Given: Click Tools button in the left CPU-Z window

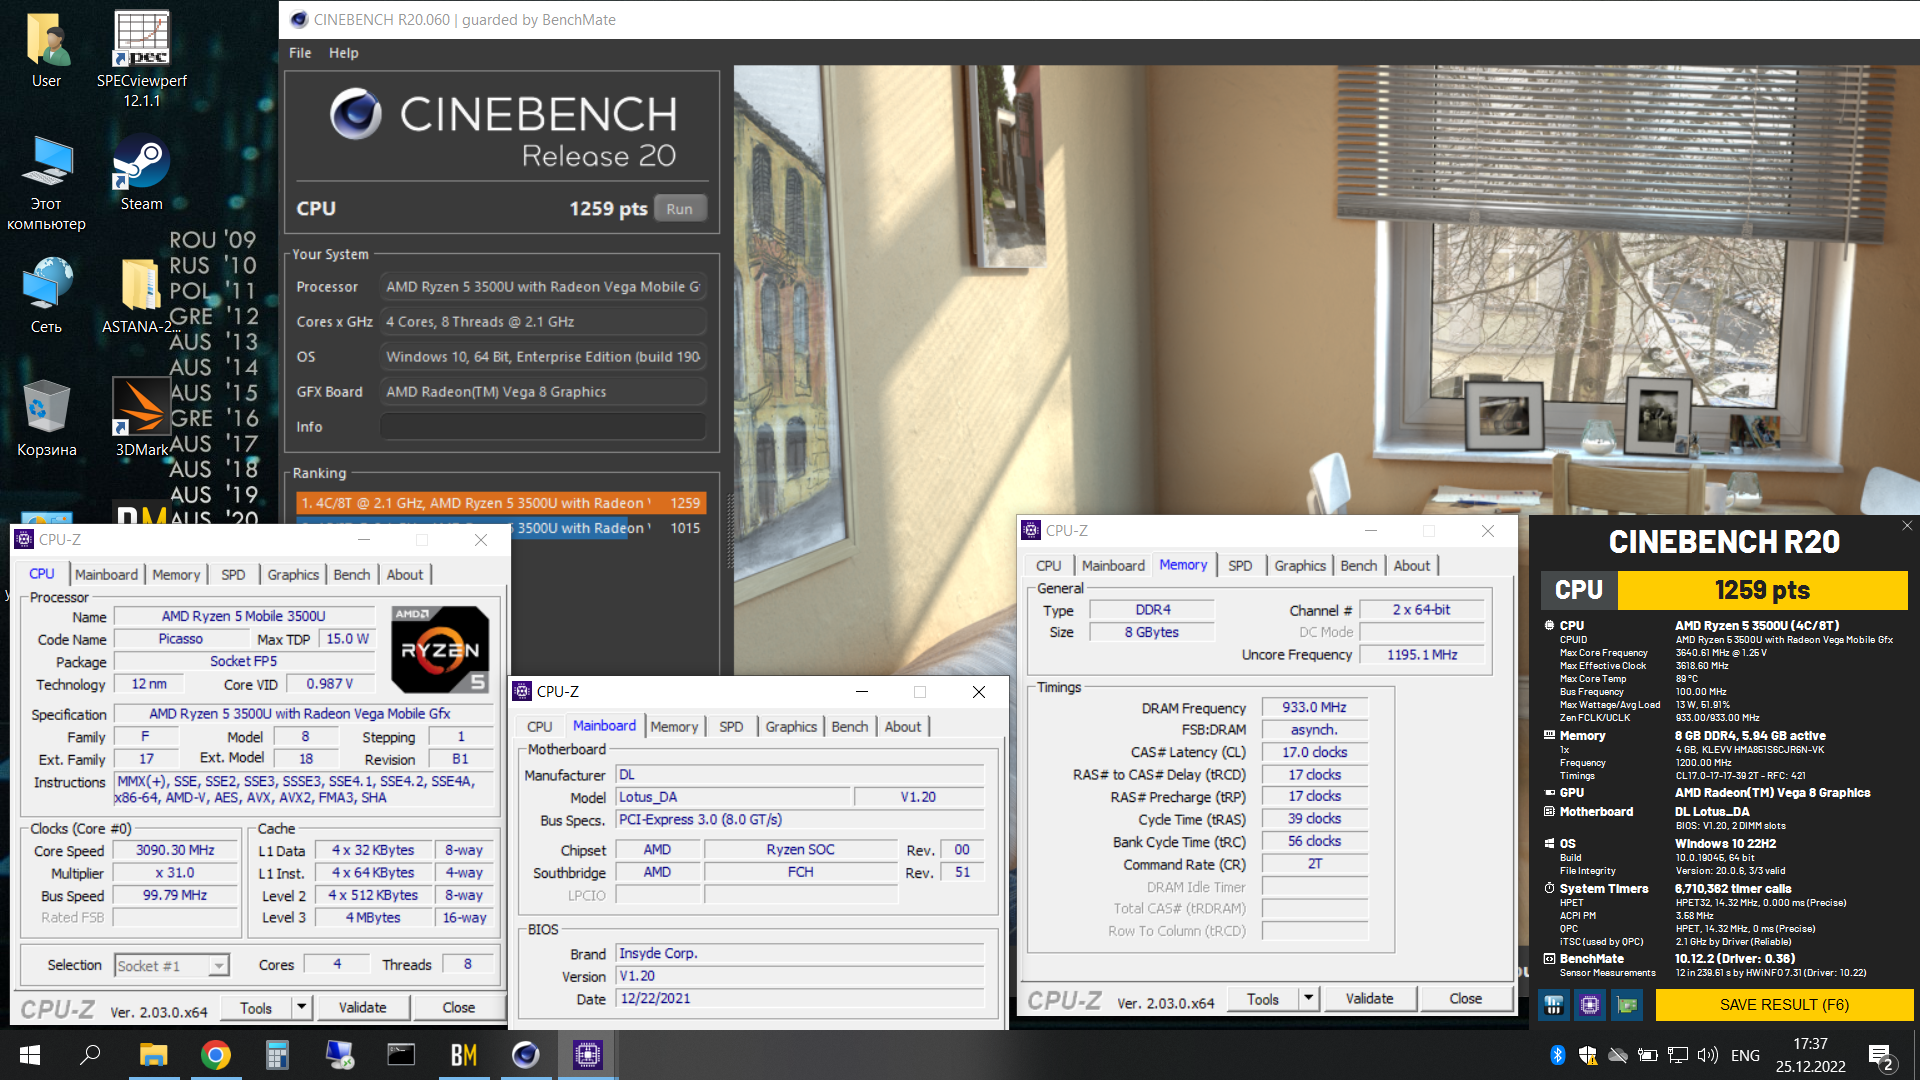Looking at the screenshot, I should coord(255,1007).
